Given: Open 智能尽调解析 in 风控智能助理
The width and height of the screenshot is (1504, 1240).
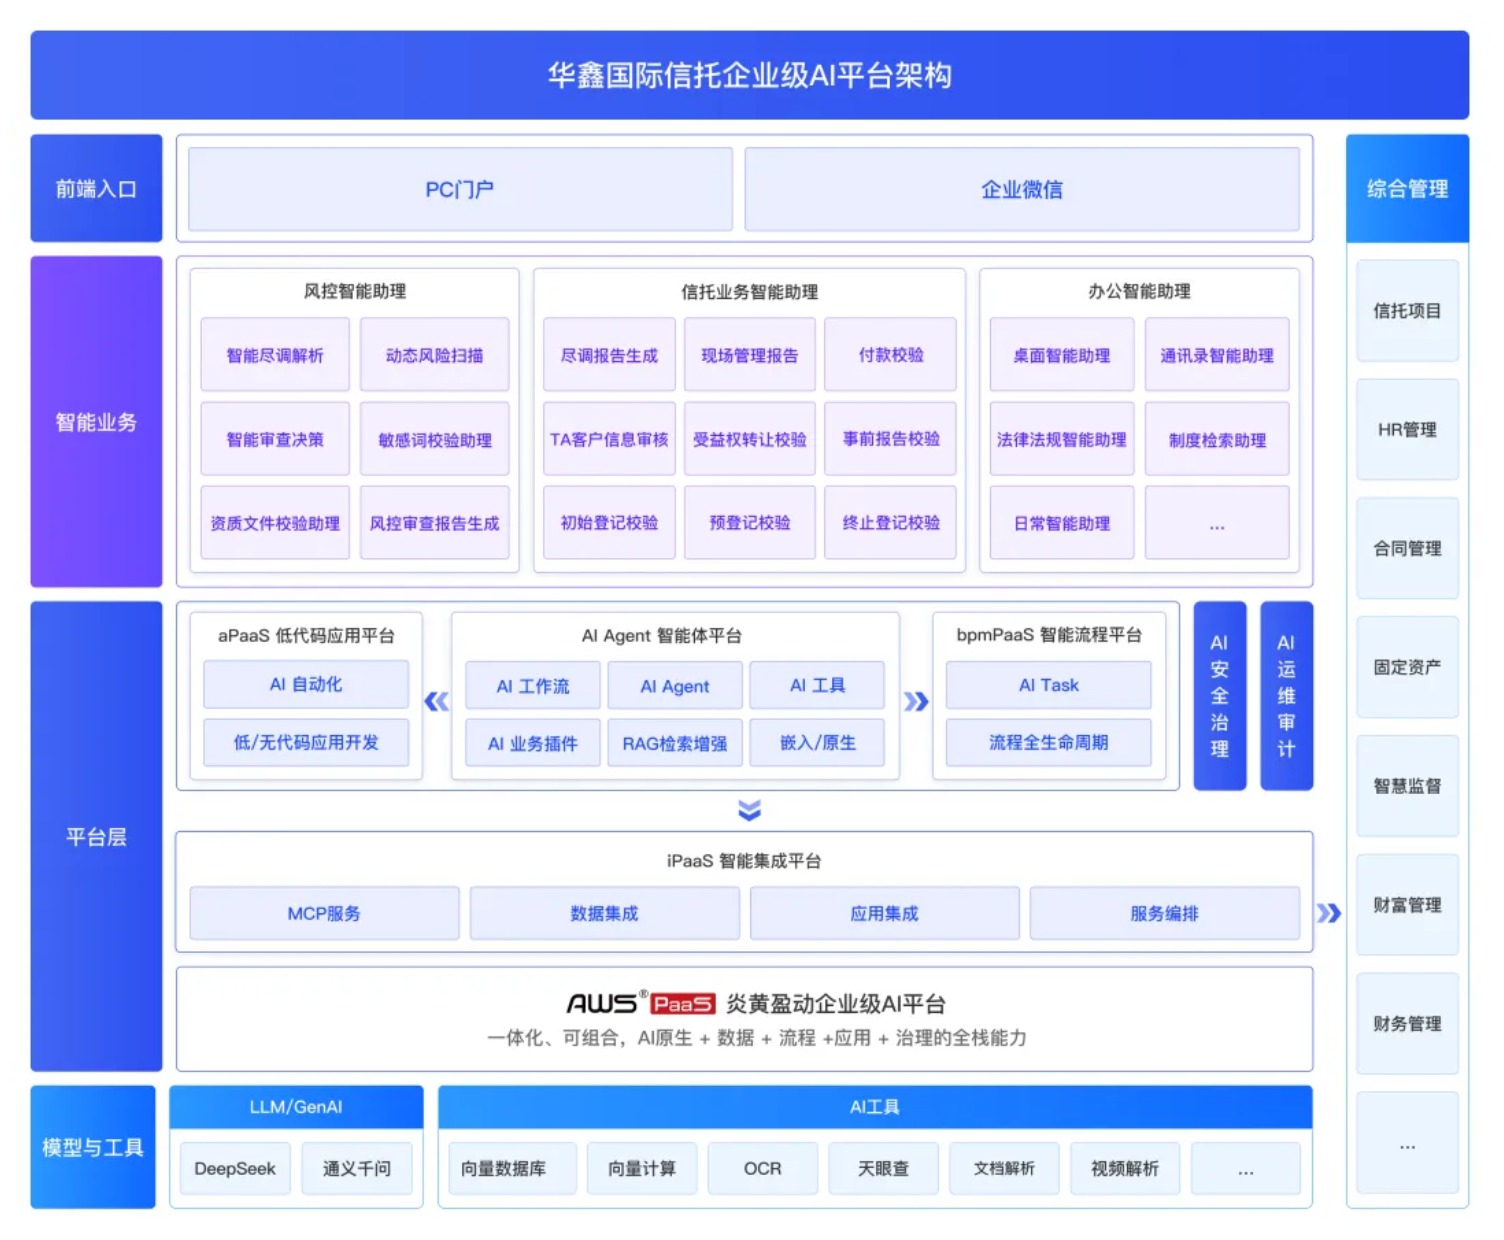Looking at the screenshot, I should coord(275,355).
